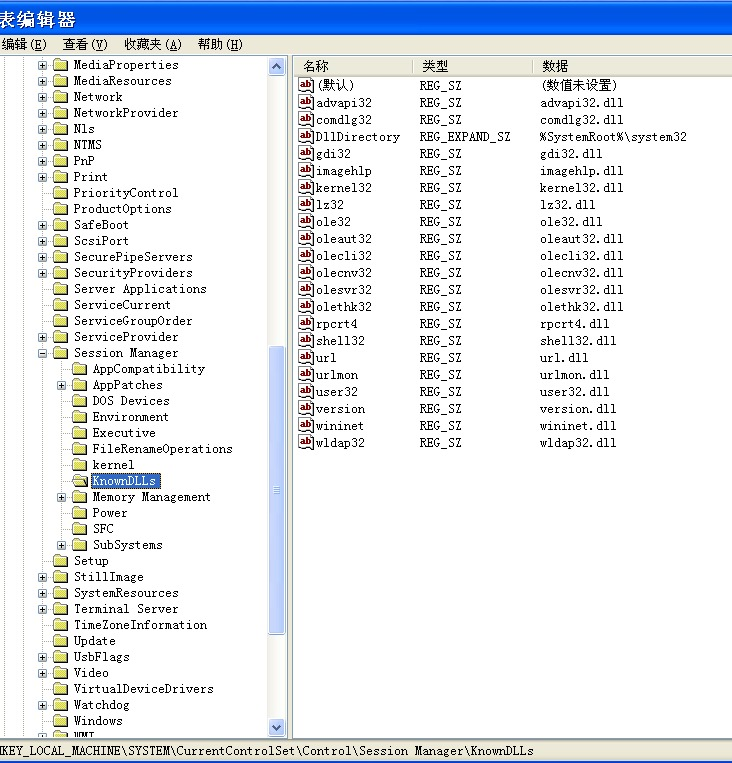Click the KnownDLLs open folder icon
Viewport: 732px width, 763px height.
(x=79, y=481)
